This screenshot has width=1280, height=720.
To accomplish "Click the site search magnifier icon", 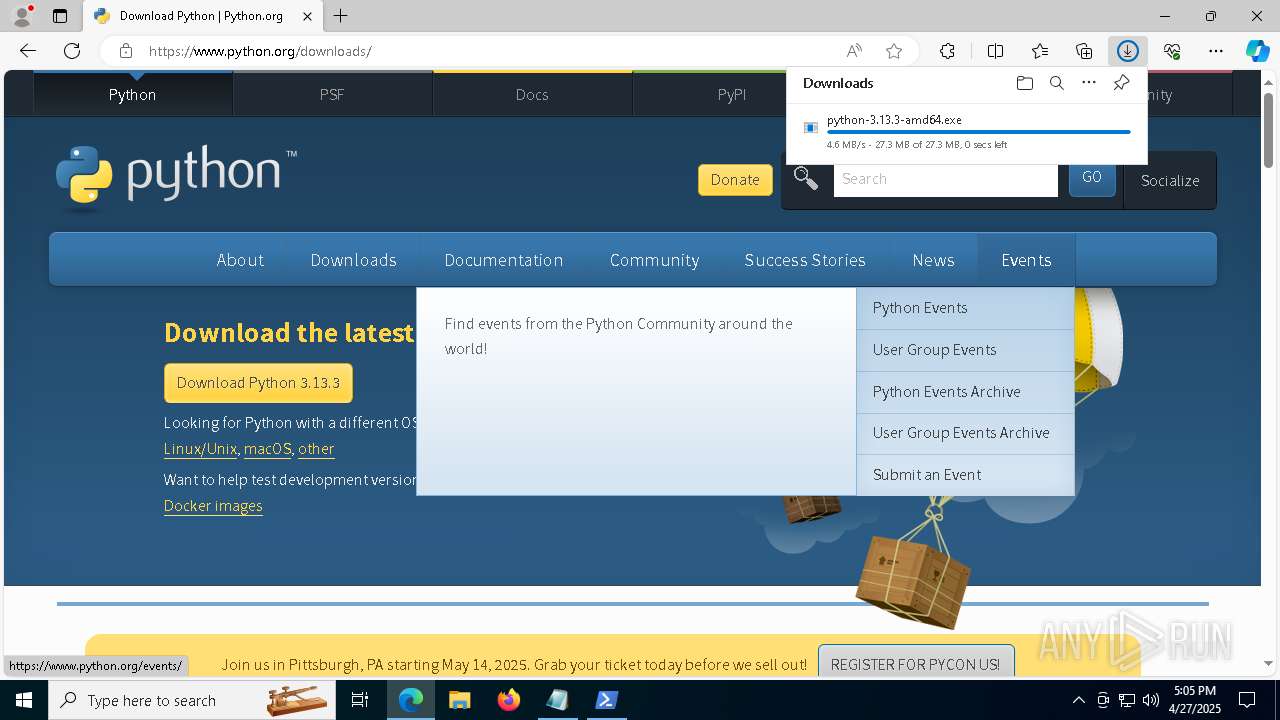I will (x=806, y=179).
